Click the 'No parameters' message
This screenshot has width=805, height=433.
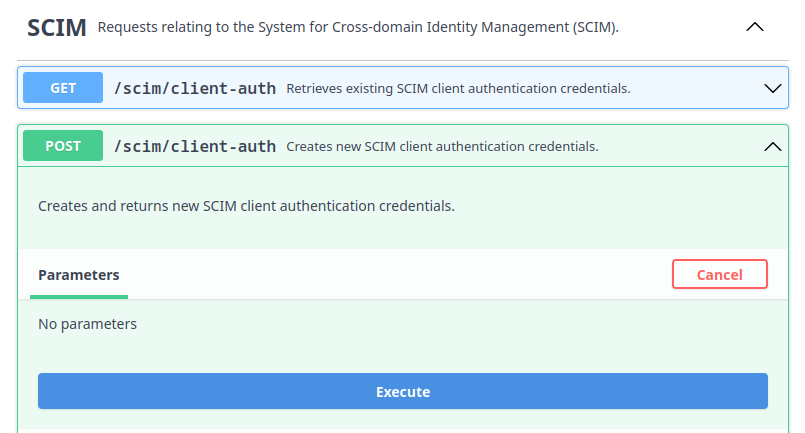[x=87, y=324]
